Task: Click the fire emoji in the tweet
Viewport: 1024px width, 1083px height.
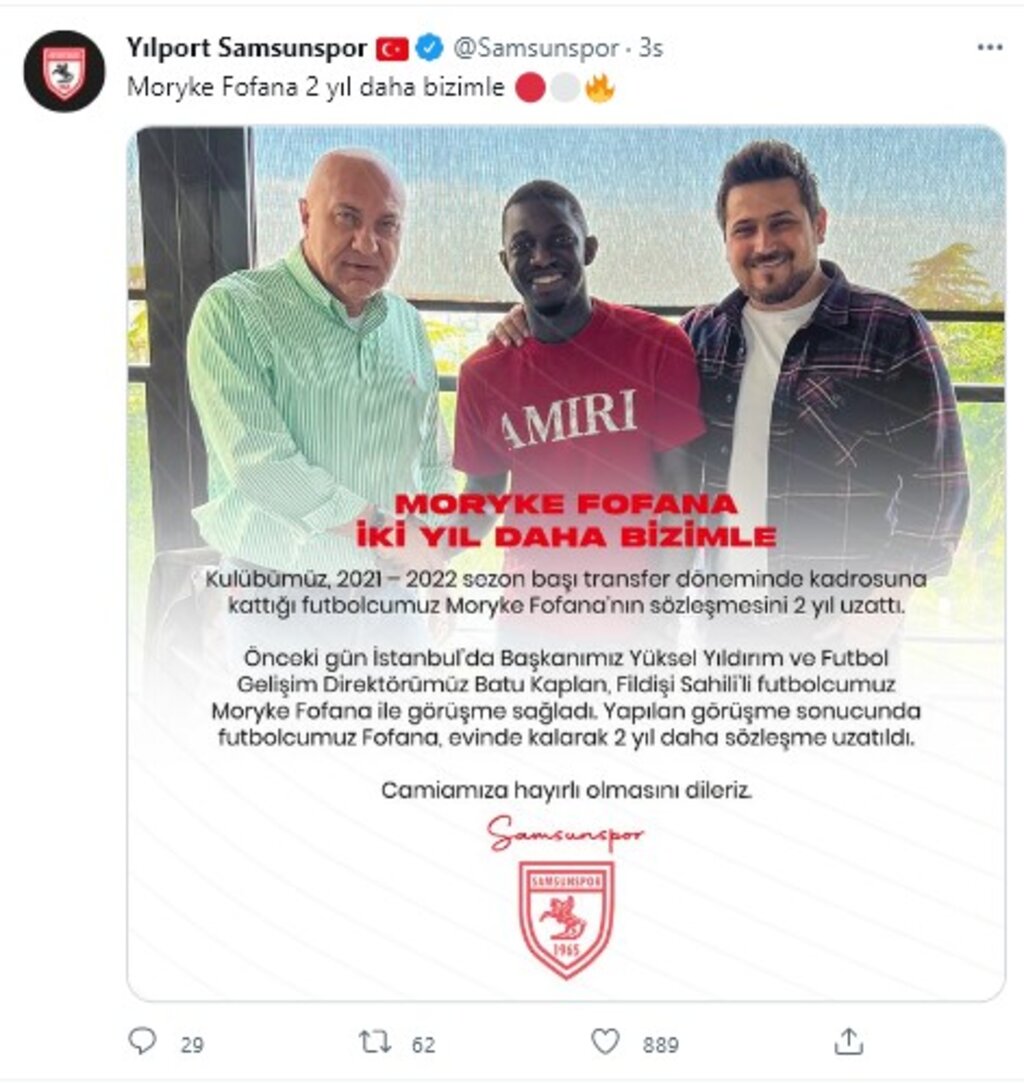Action: [599, 88]
